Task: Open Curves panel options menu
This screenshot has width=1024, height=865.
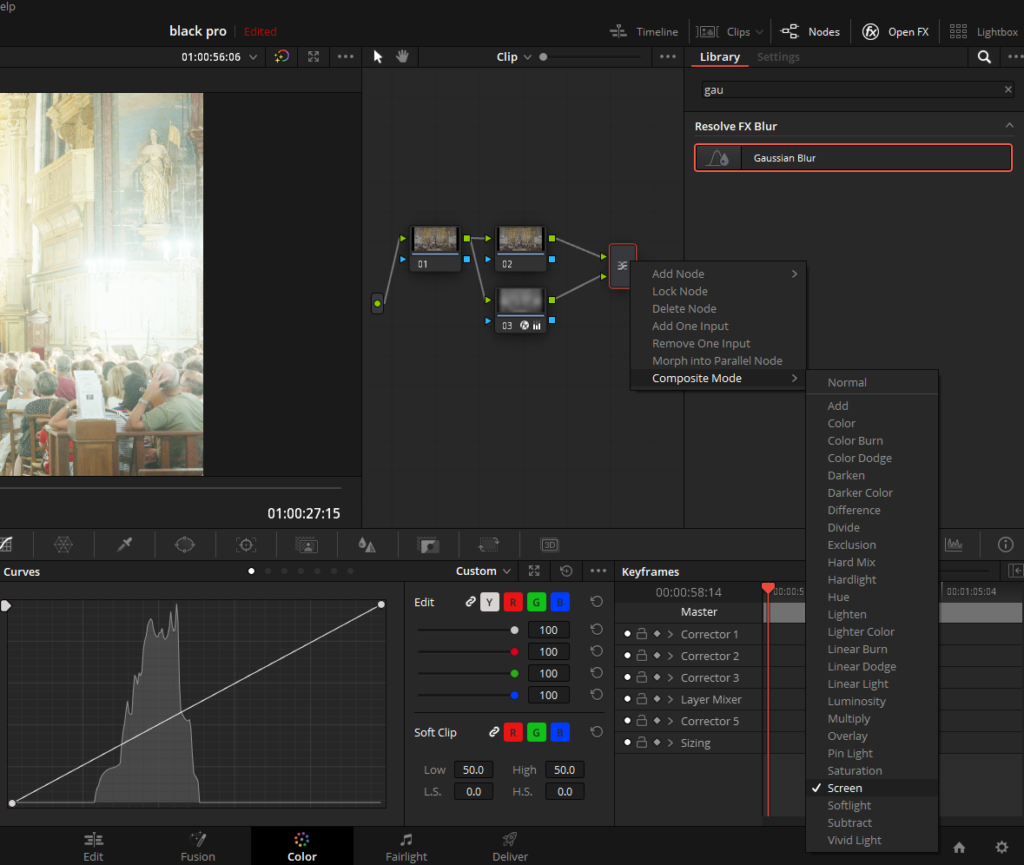Action: coord(598,571)
